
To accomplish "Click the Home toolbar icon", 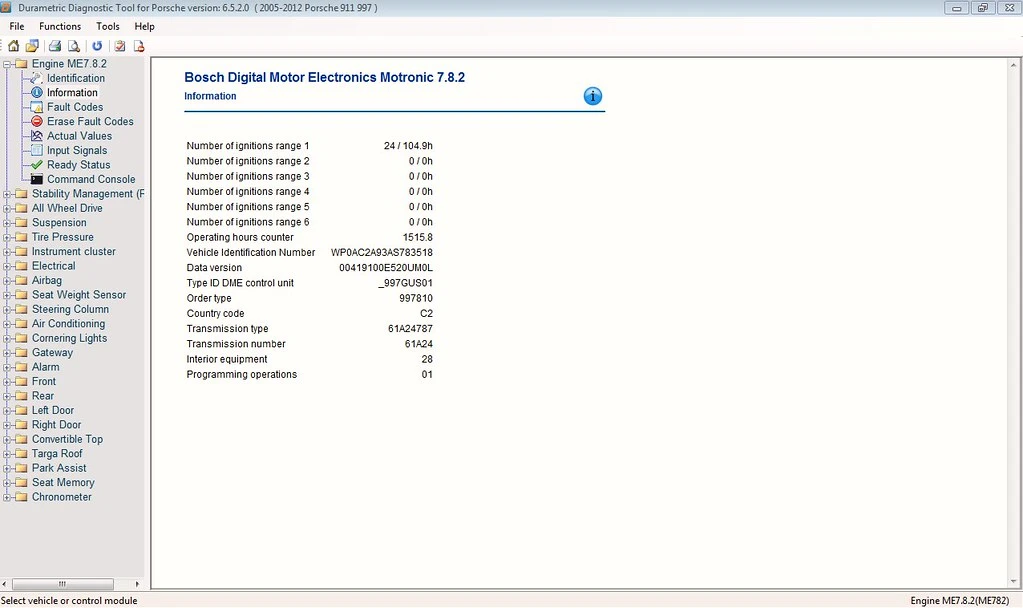I will [x=13, y=46].
